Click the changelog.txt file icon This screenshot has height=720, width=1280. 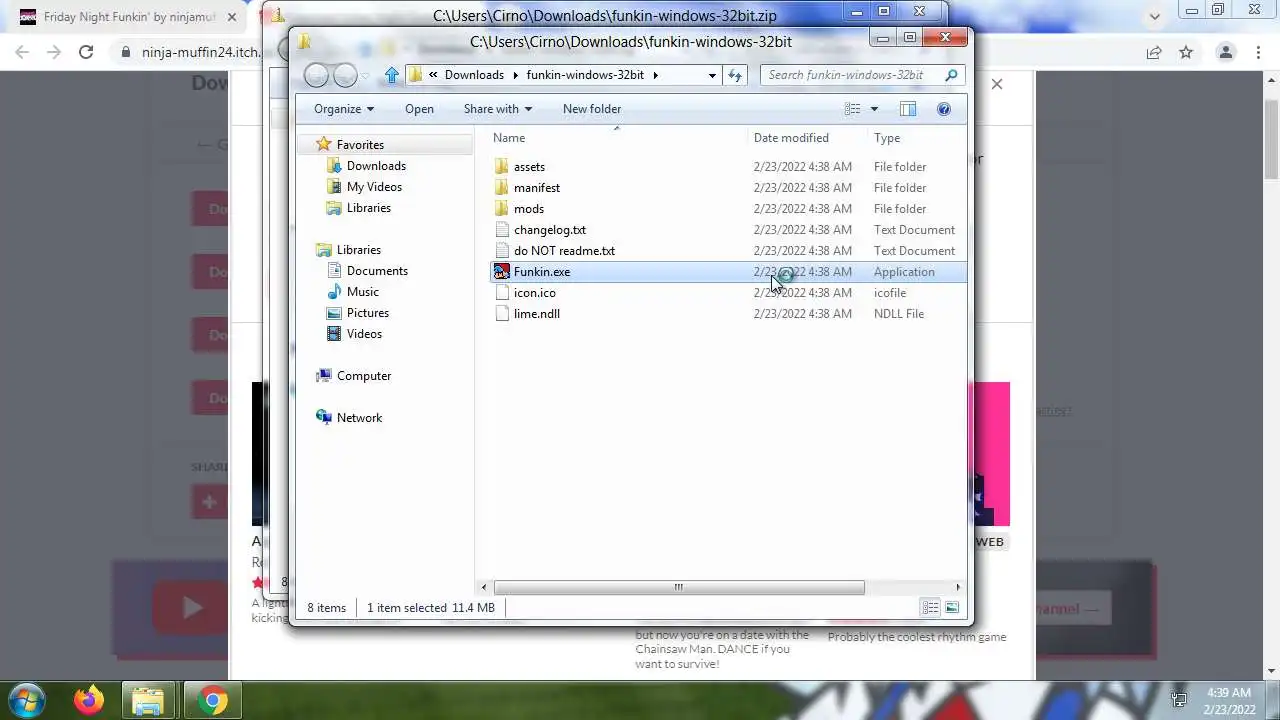[x=502, y=230]
